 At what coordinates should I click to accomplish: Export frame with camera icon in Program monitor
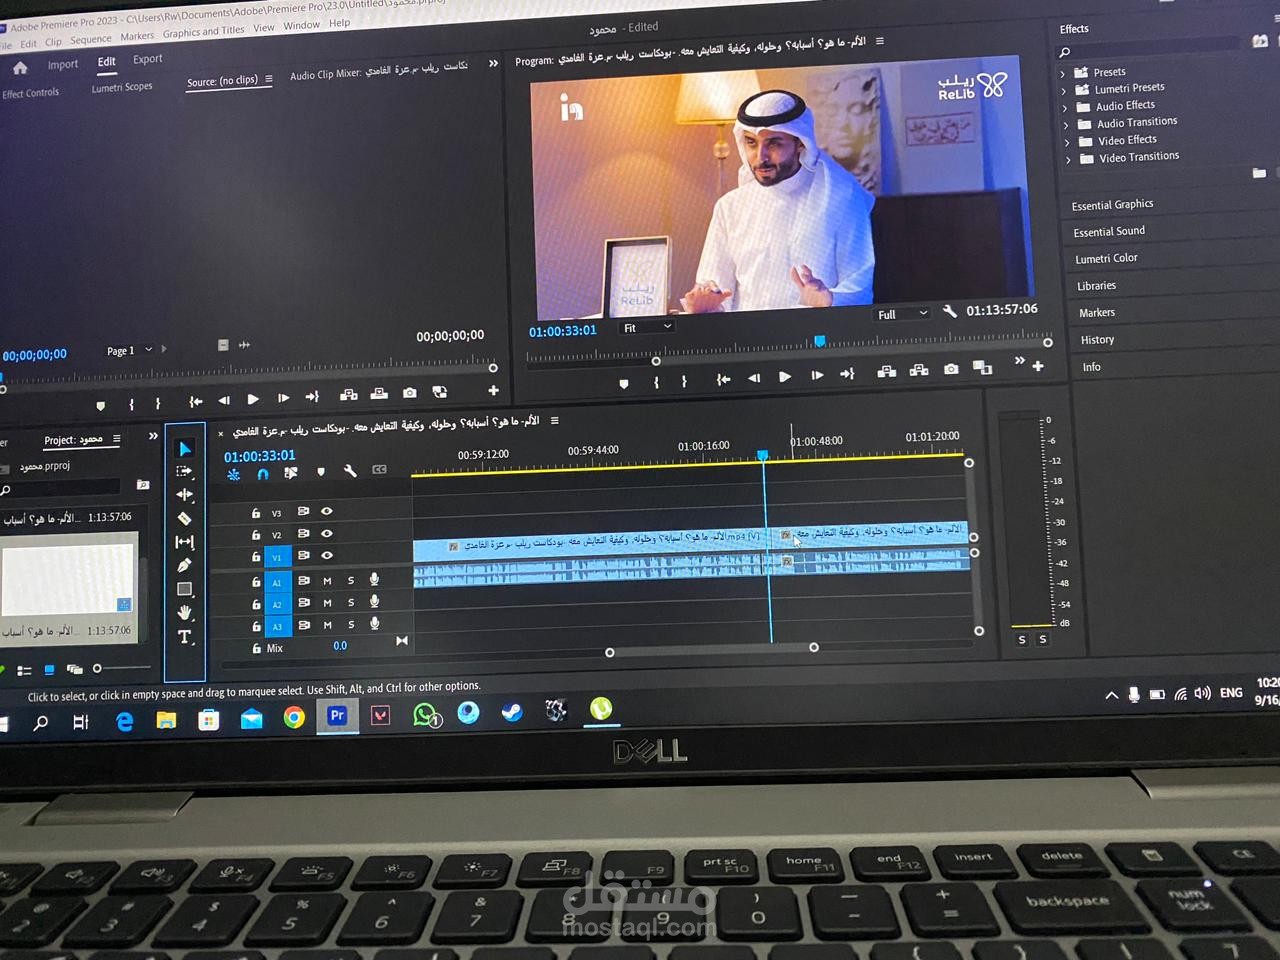(x=951, y=369)
